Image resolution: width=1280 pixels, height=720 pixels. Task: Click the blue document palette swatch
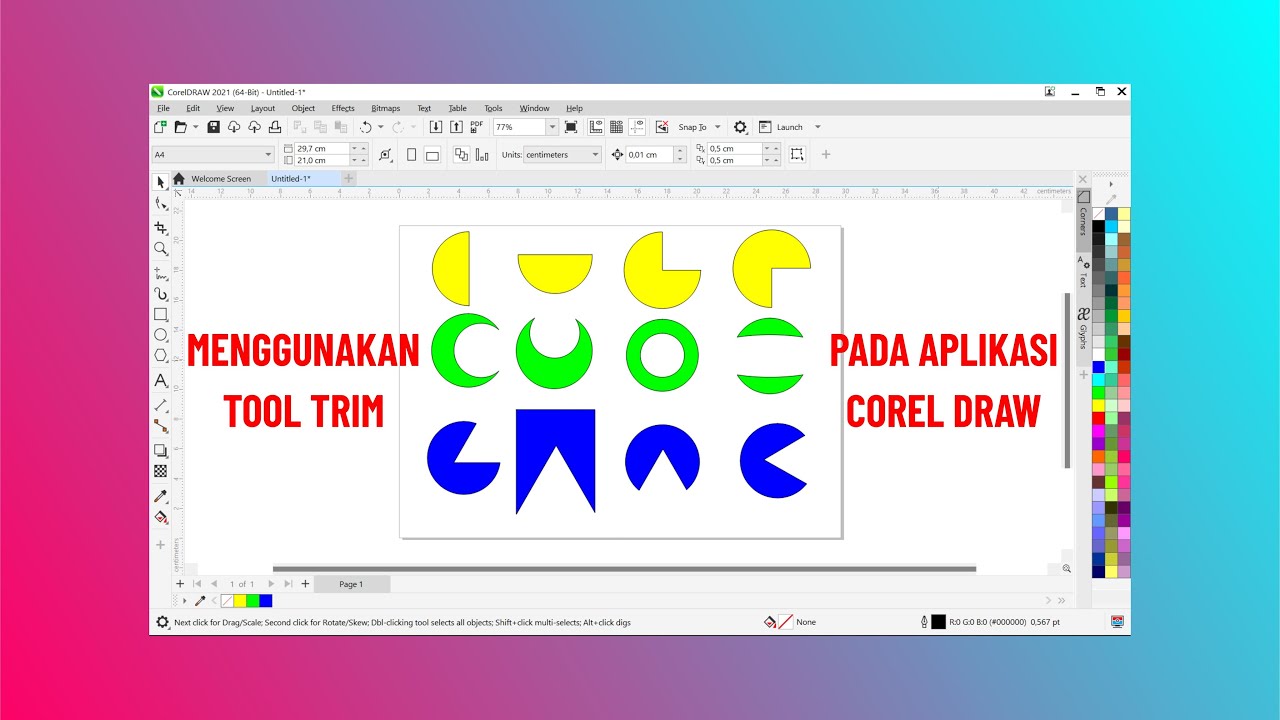pos(266,601)
